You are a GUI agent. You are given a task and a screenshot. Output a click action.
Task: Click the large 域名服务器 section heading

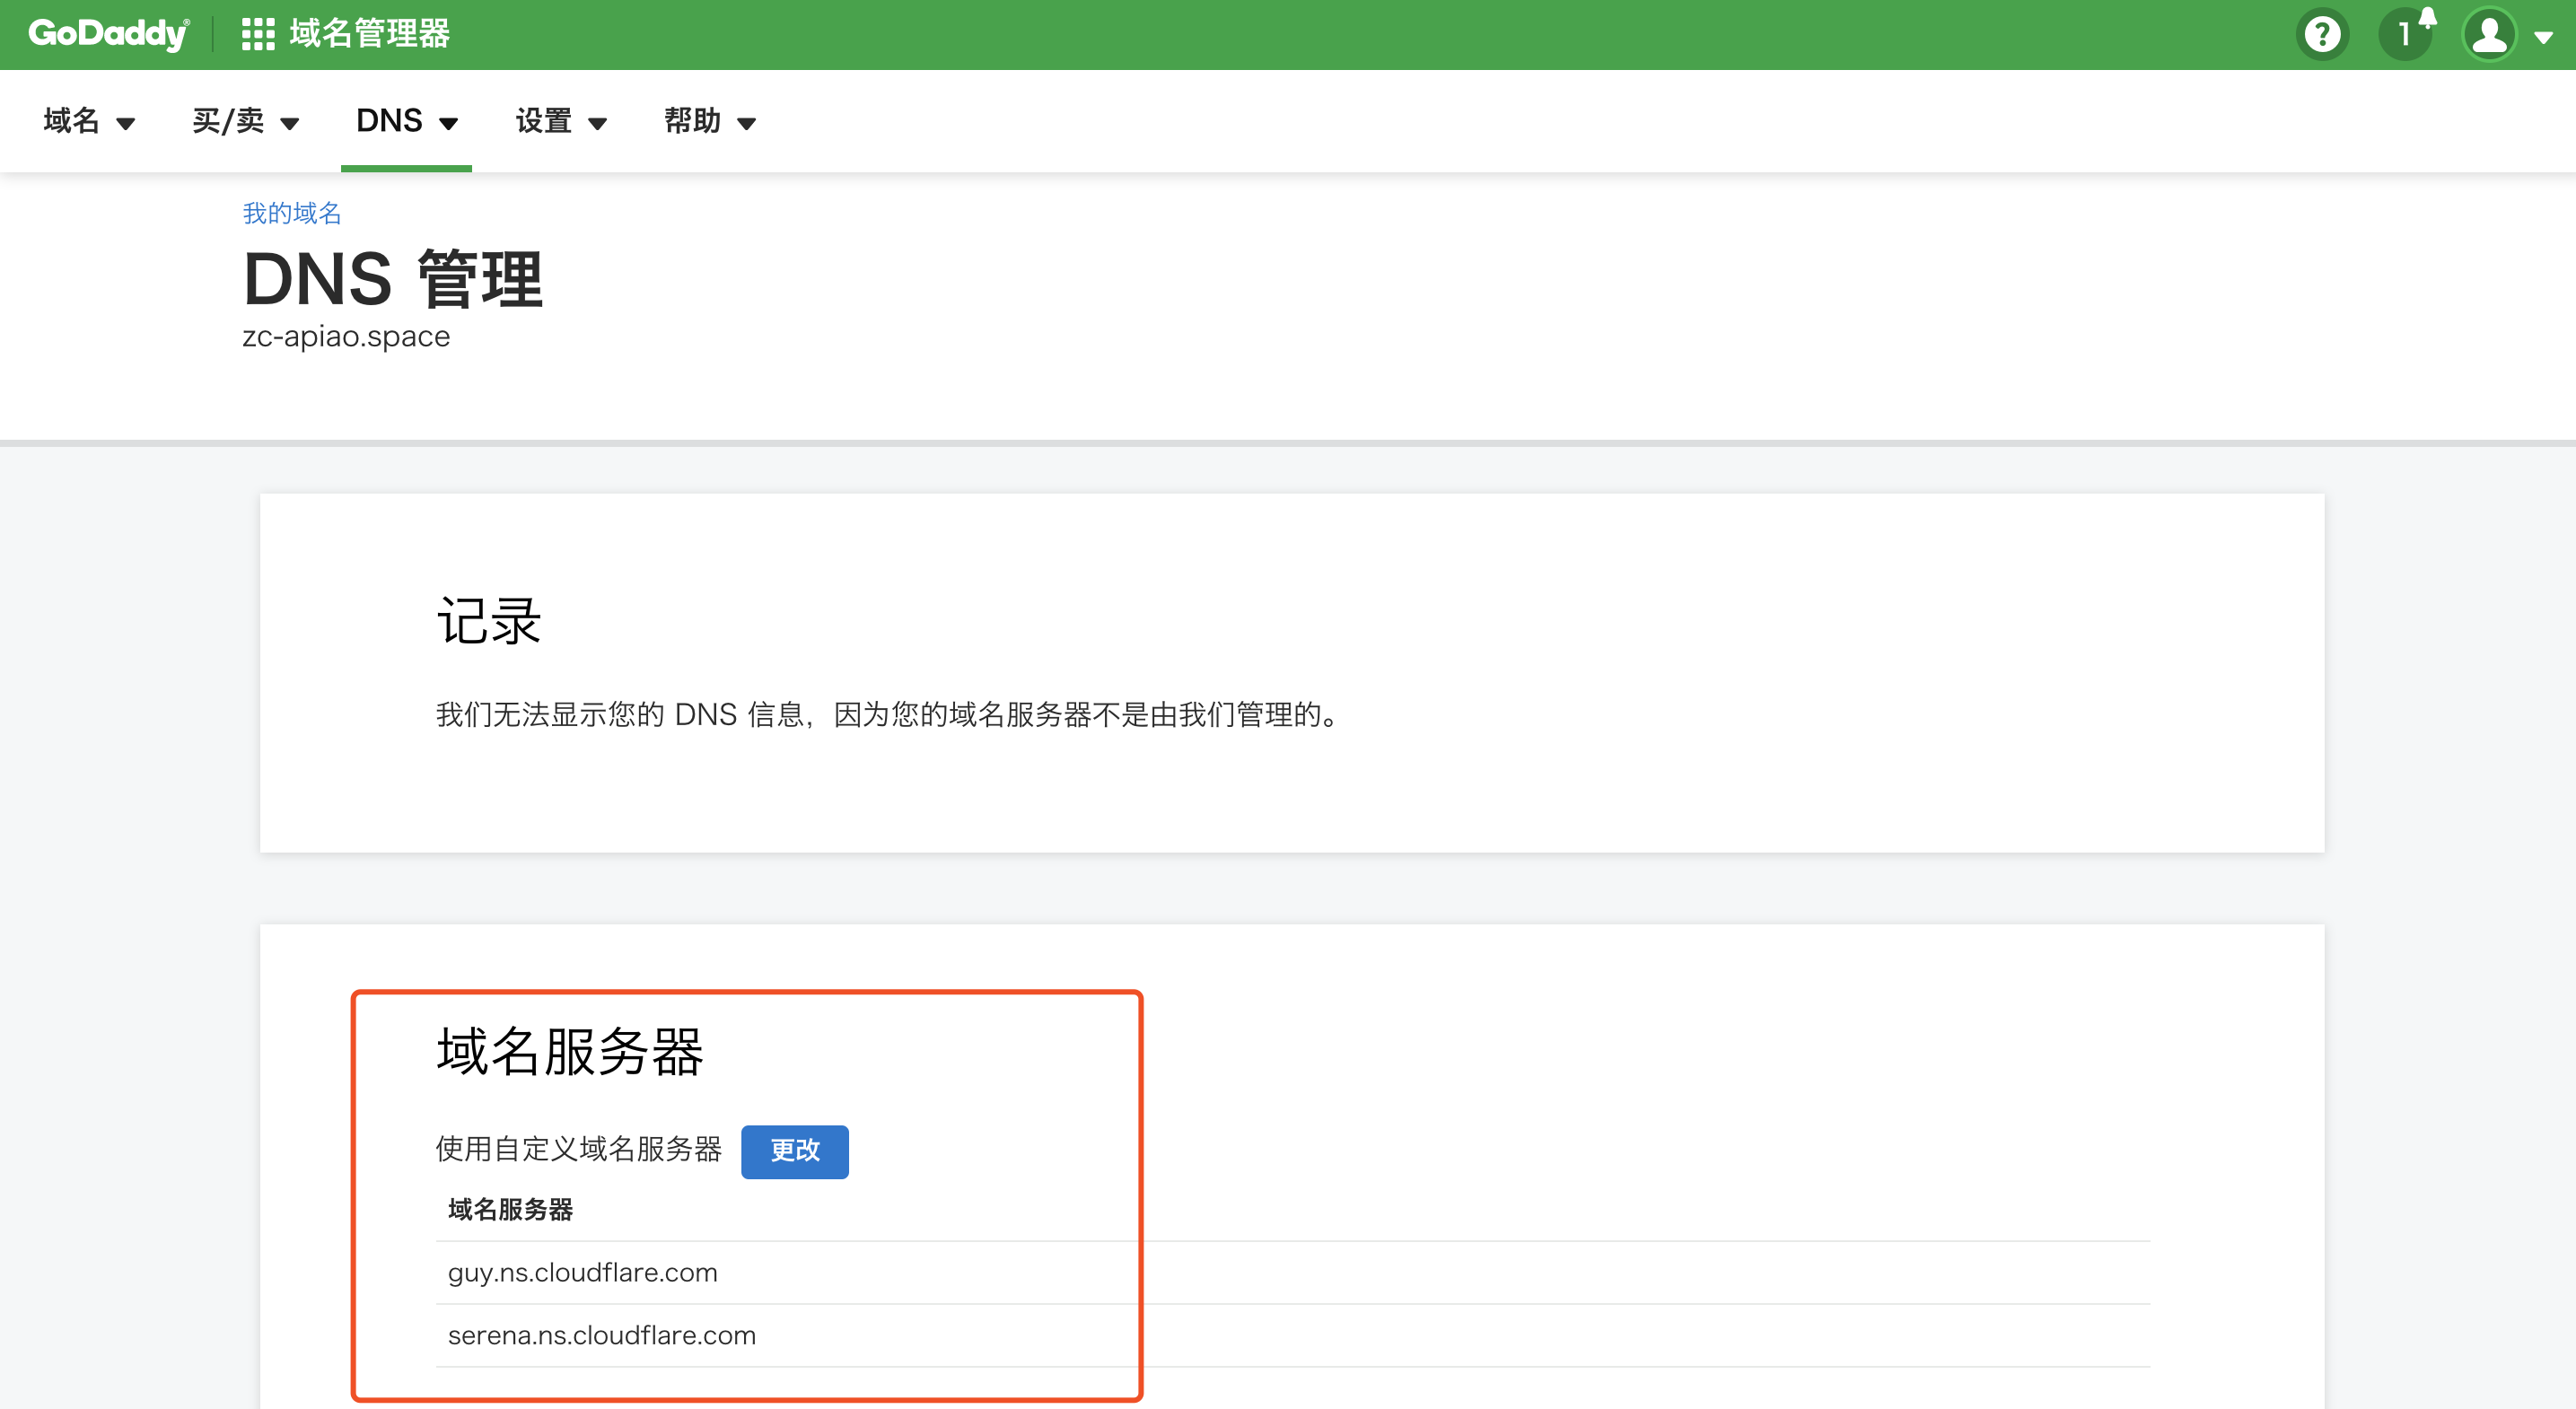(570, 1051)
